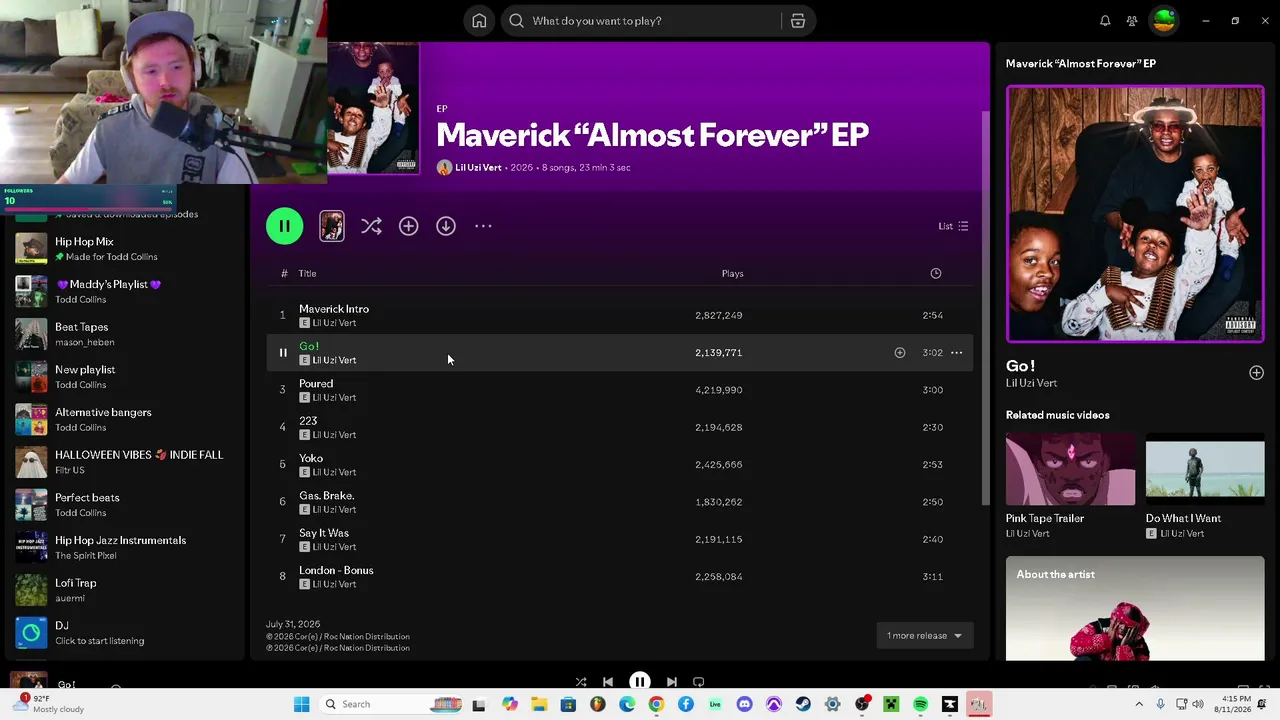Open Do What I Want video thumbnail
The height and width of the screenshot is (720, 1280).
coord(1205,469)
